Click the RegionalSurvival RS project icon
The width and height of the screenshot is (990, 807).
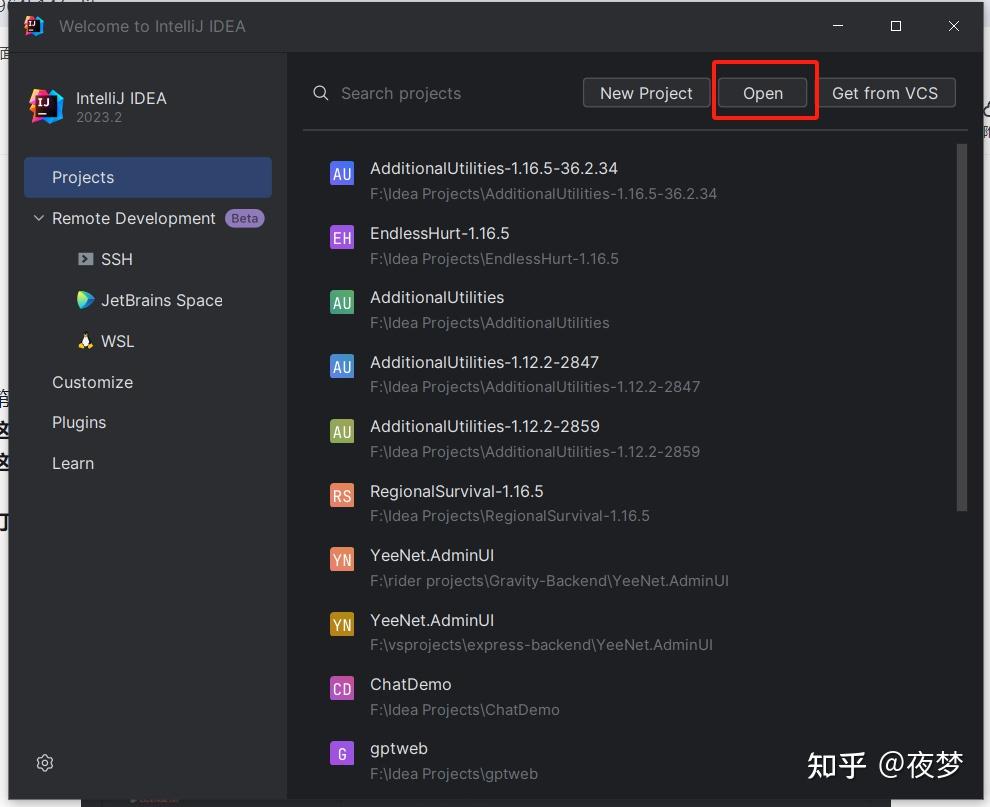pos(342,495)
